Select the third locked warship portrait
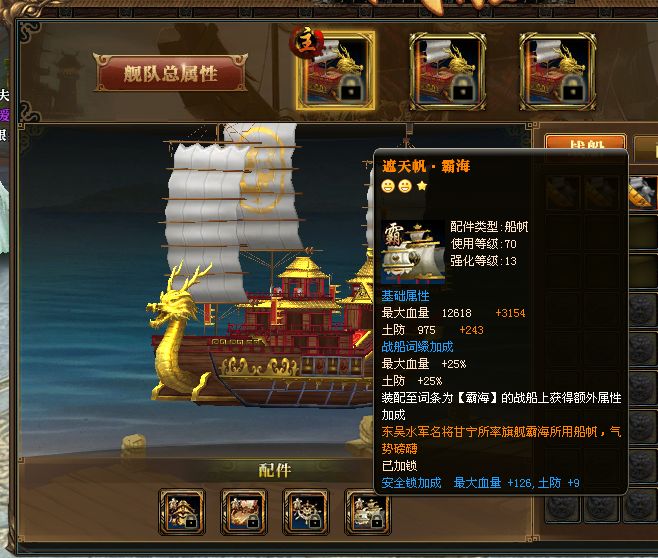The image size is (658, 558). [x=558, y=71]
